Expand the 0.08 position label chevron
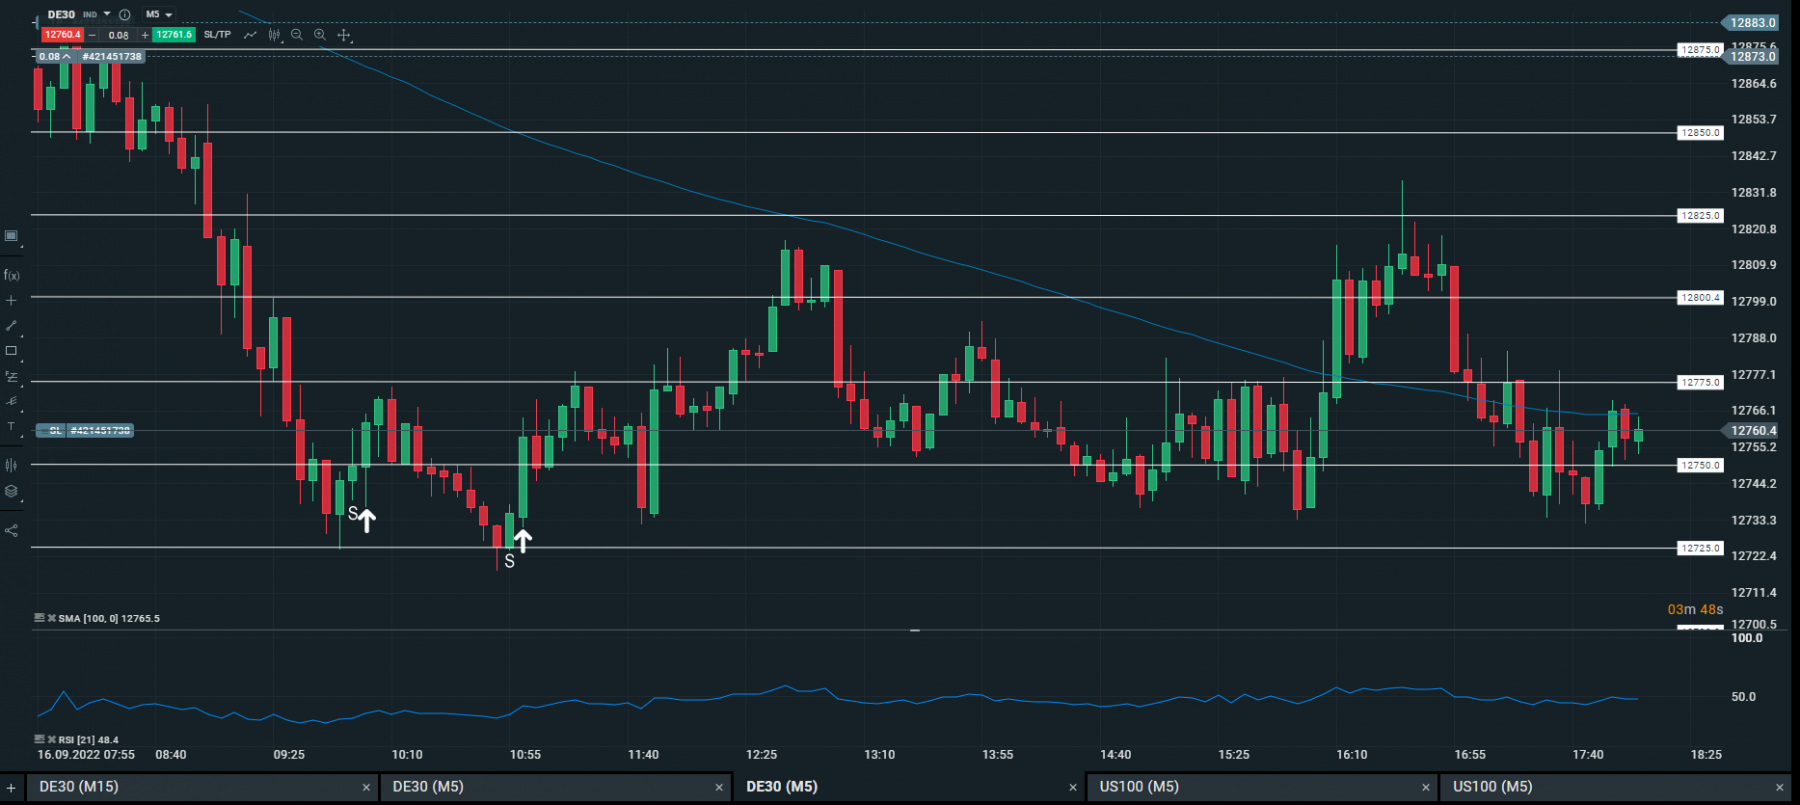Viewport: 1800px width, 805px height. coord(67,57)
